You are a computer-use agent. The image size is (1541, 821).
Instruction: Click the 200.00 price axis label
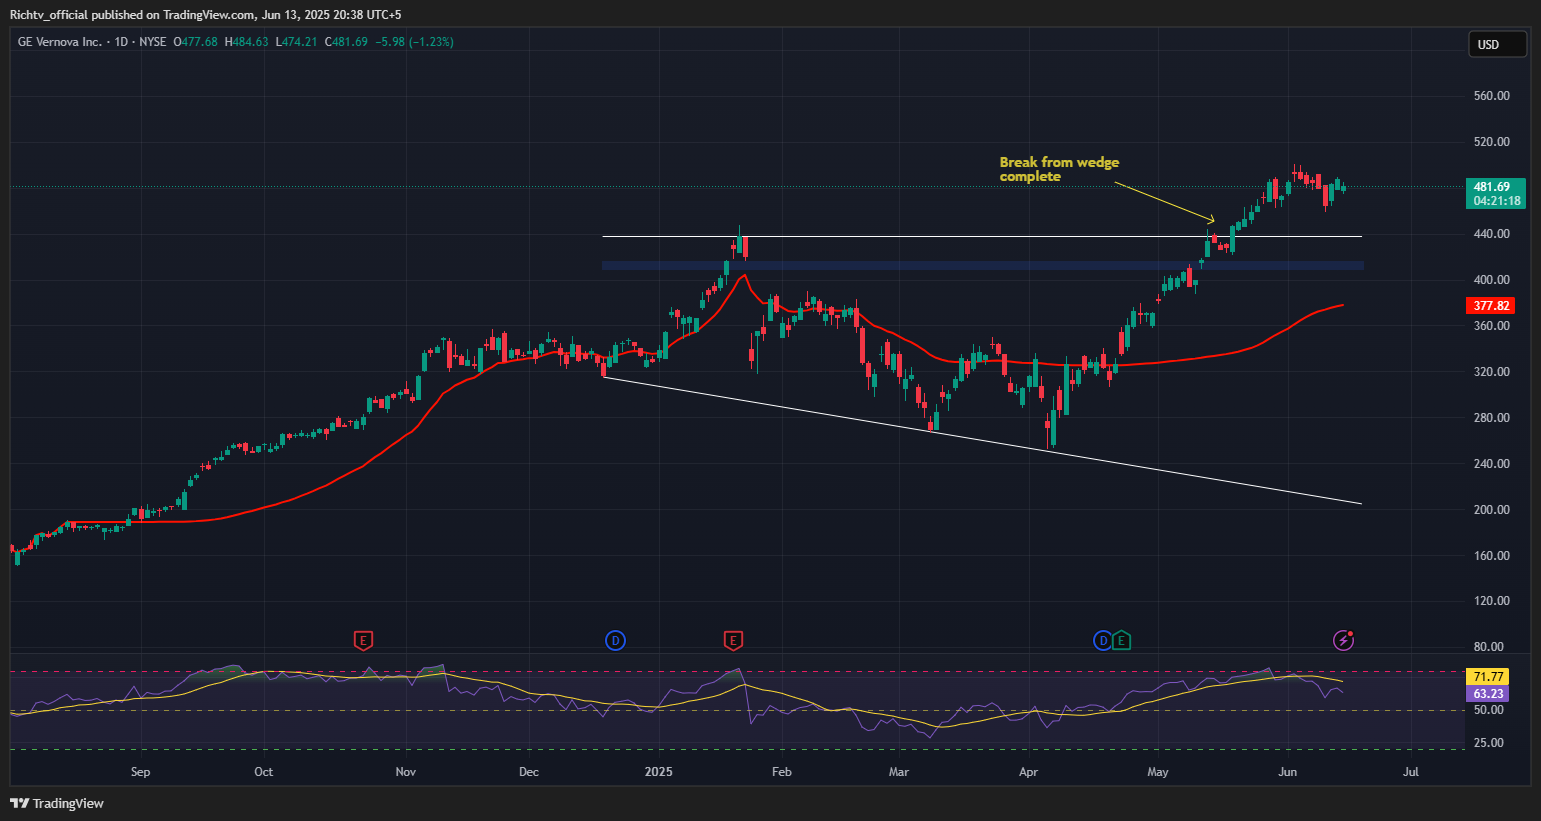[x=1491, y=509]
